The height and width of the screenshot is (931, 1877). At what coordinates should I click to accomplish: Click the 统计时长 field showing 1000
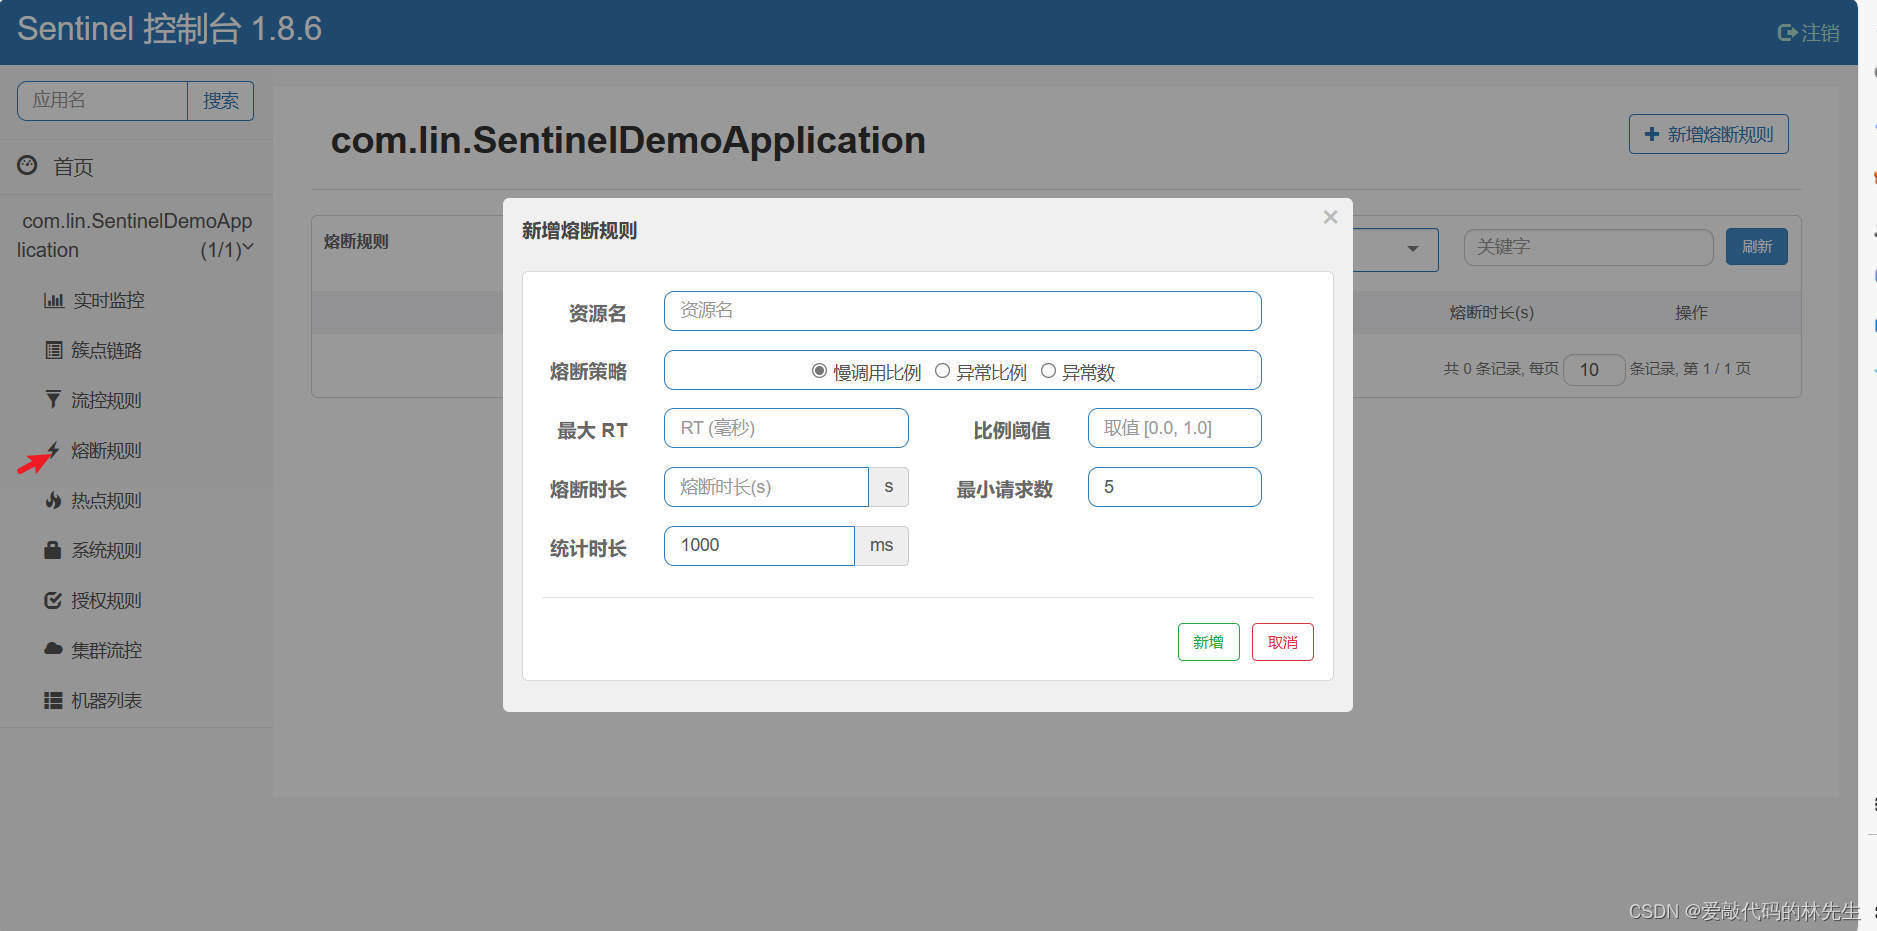(x=759, y=546)
